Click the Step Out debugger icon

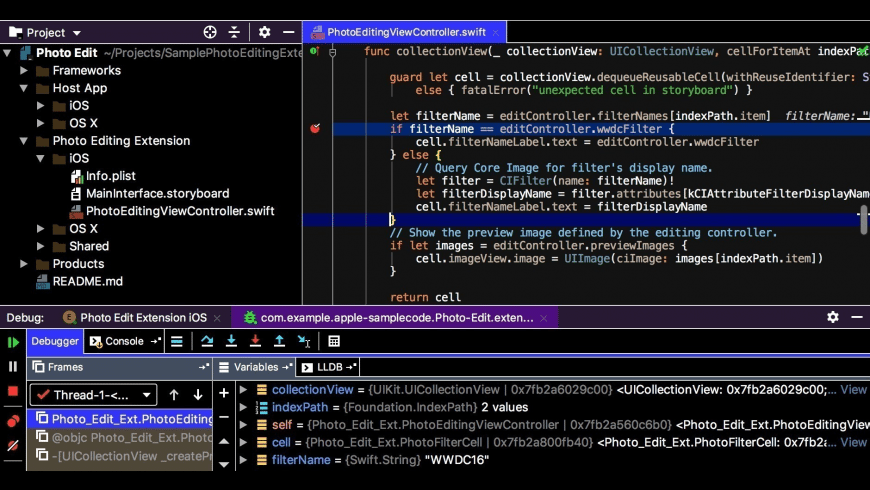tap(279, 341)
